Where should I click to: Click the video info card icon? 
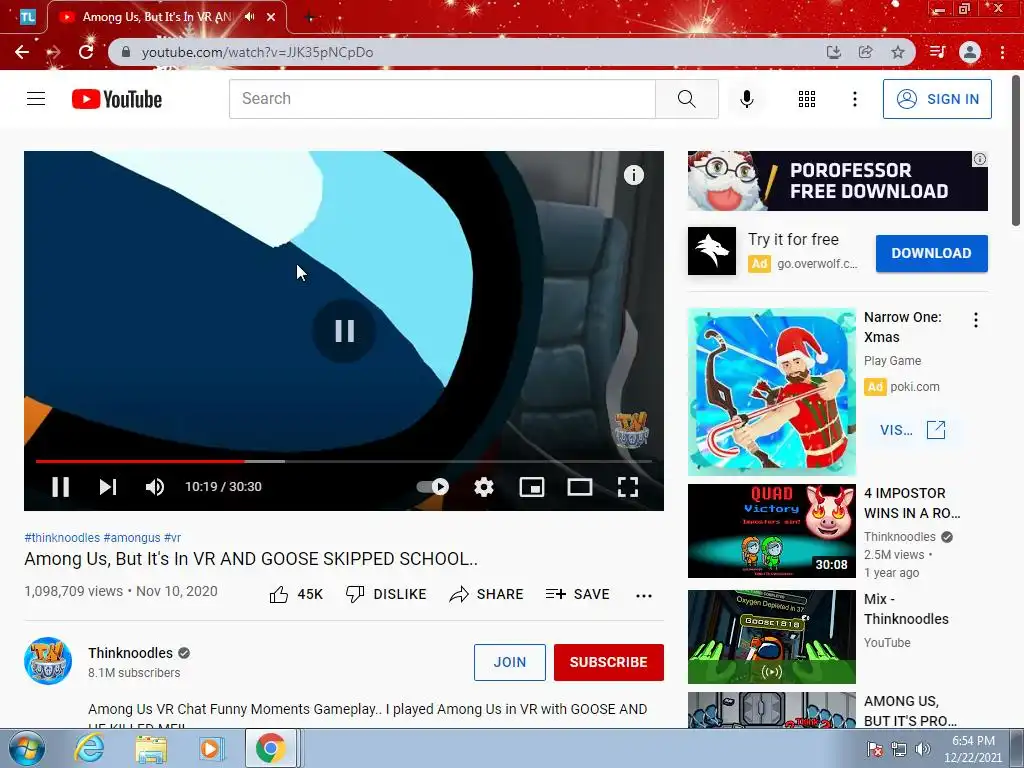(x=633, y=175)
